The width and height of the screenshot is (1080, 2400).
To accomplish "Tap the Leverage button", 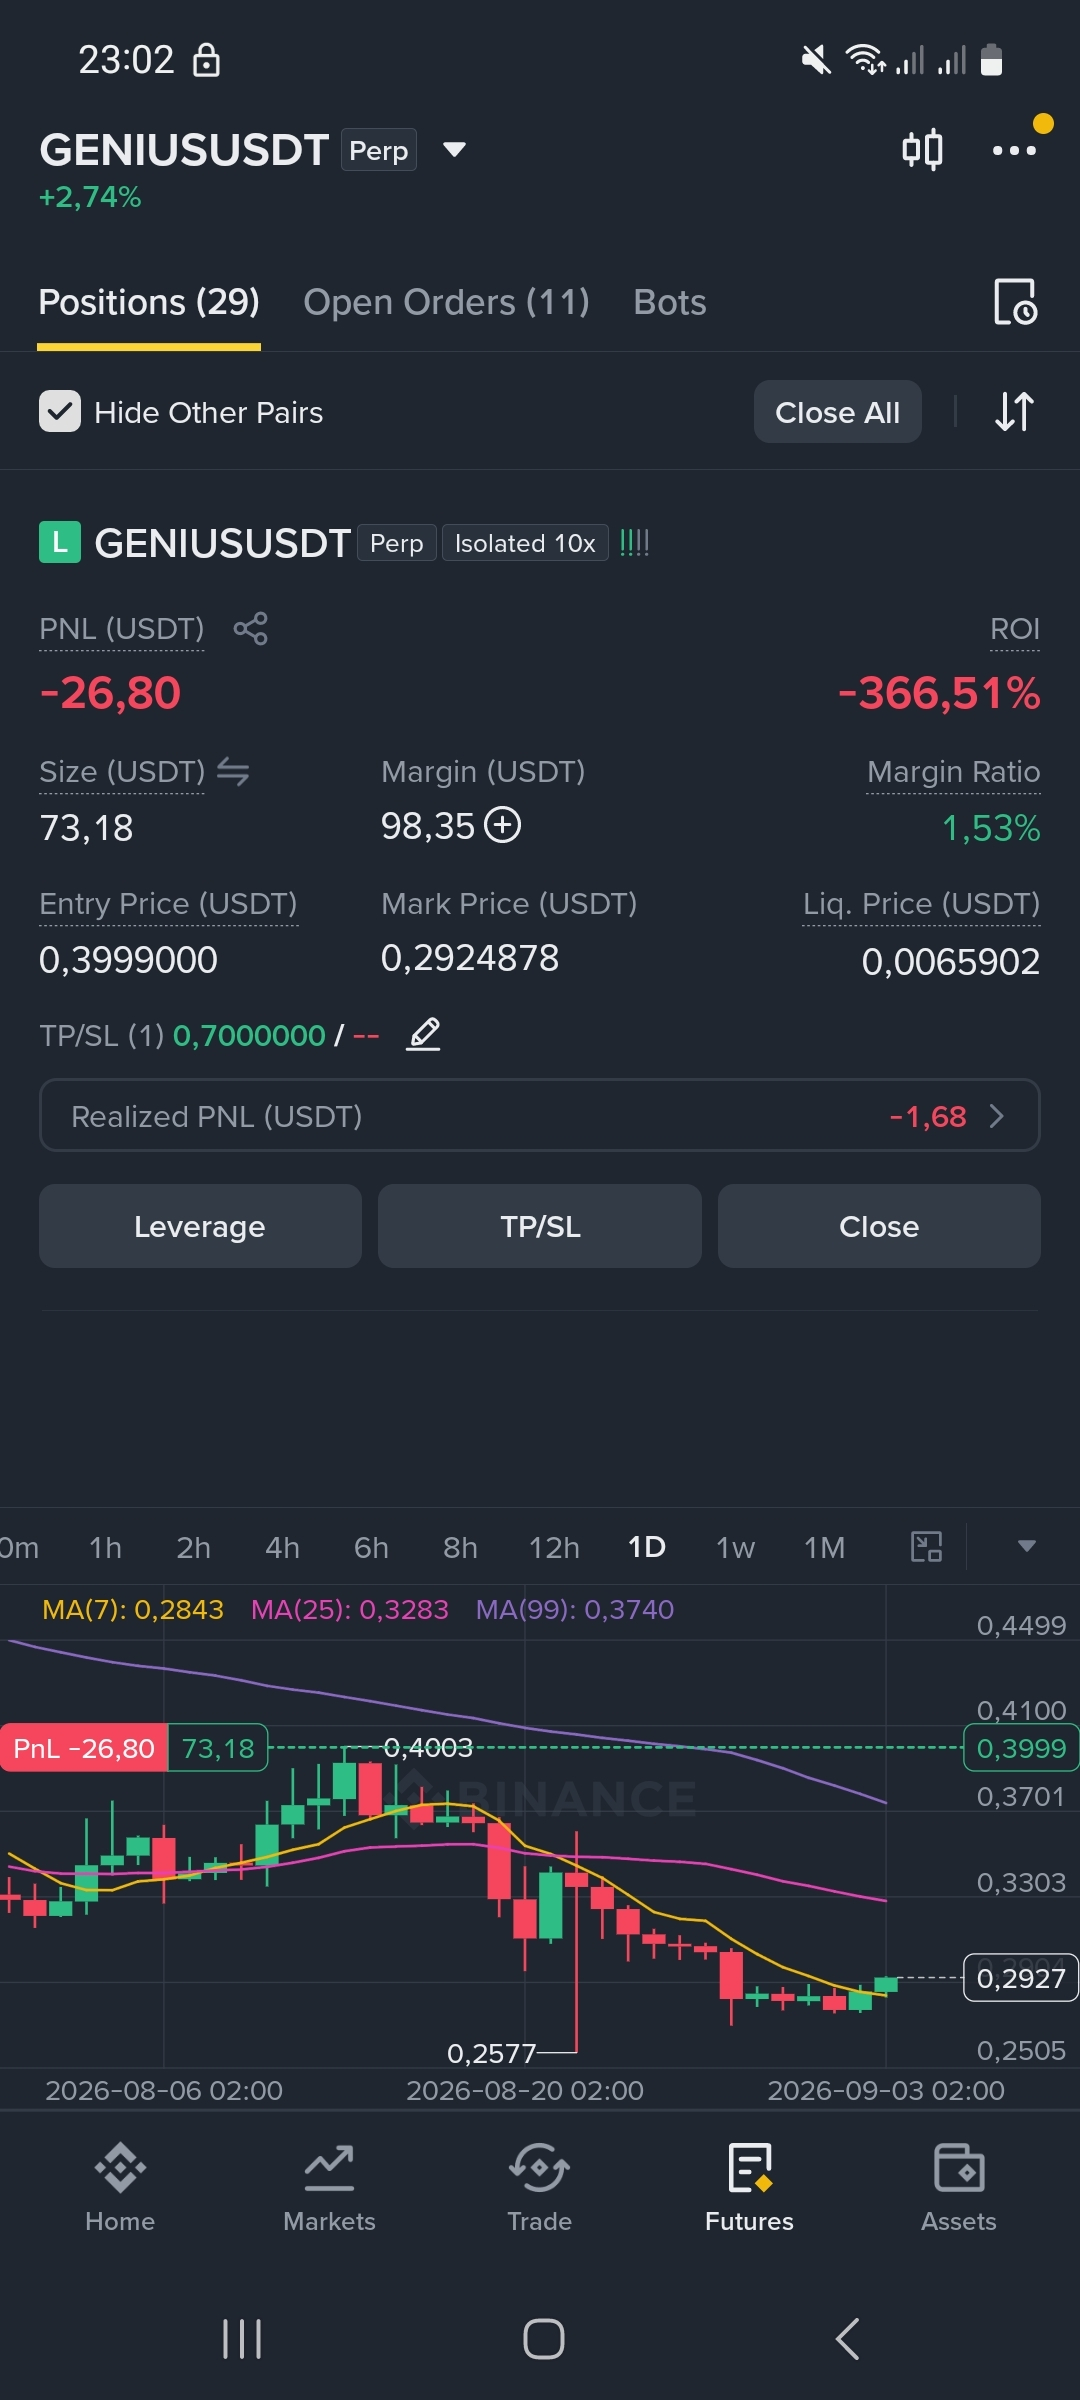I will tap(200, 1226).
